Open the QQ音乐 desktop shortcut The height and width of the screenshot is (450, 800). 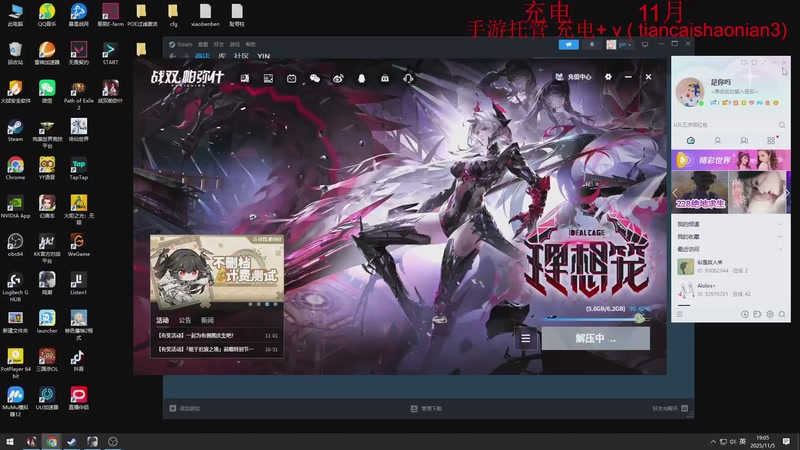[x=47, y=14]
